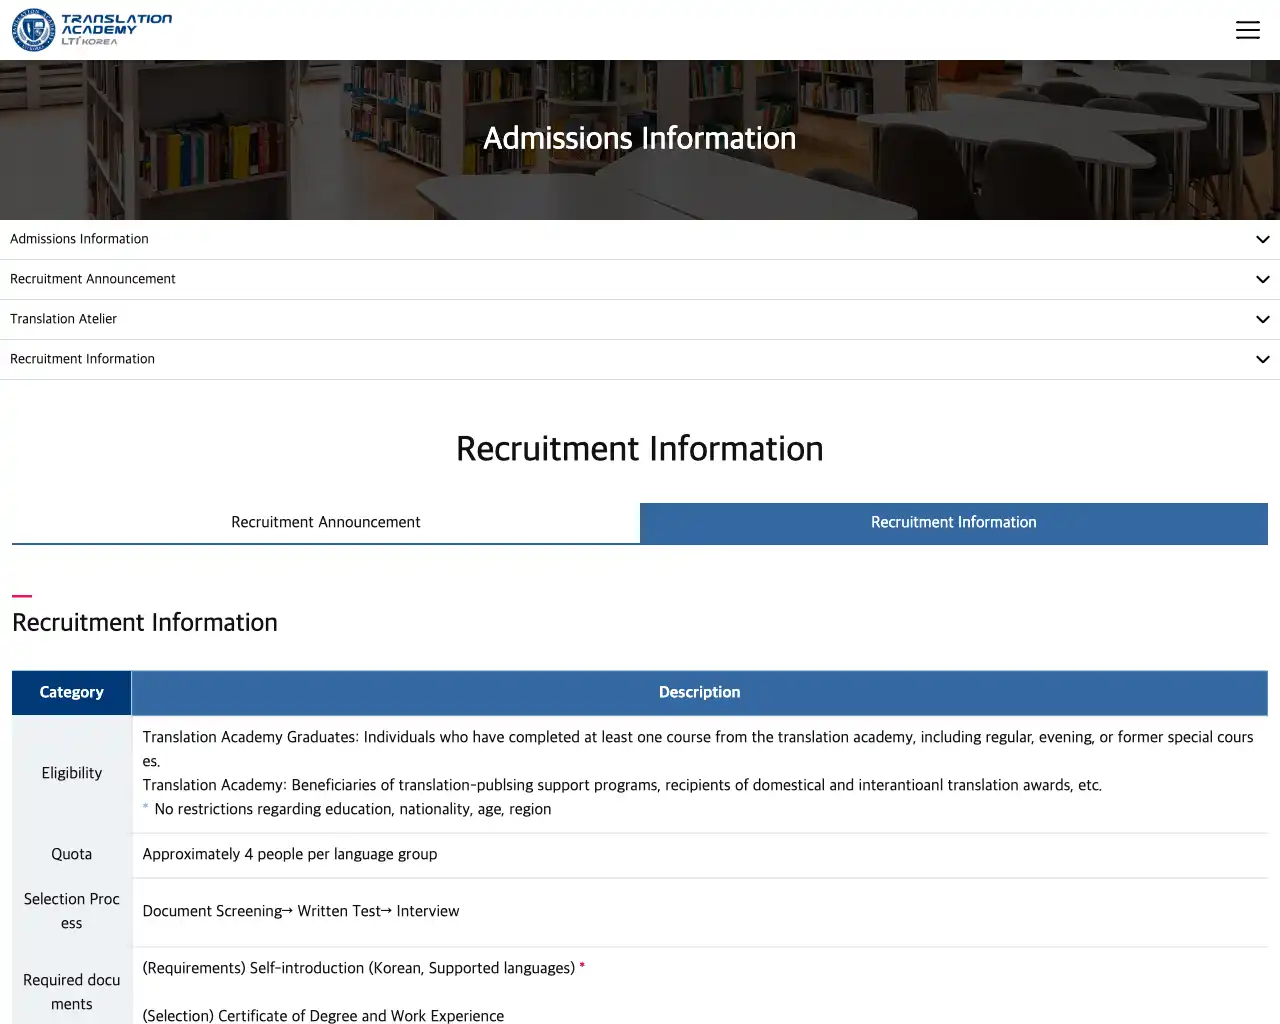
Task: Click the Selection Process row label
Action: coord(71,911)
